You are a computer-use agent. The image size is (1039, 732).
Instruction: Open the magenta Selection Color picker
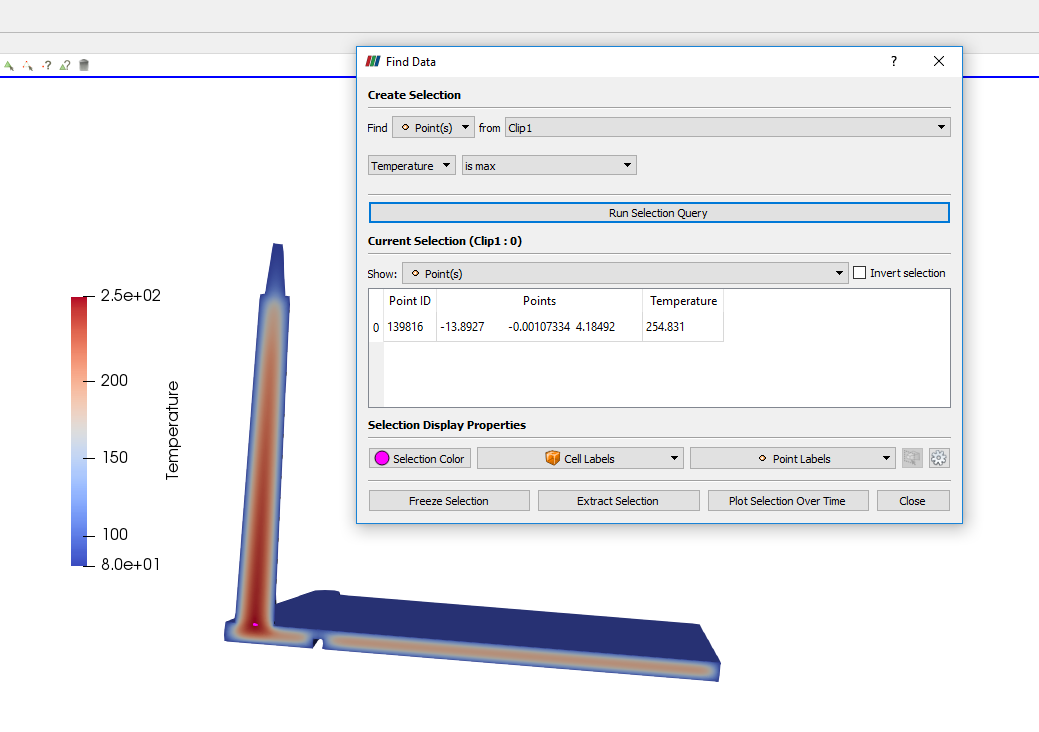[x=419, y=458]
